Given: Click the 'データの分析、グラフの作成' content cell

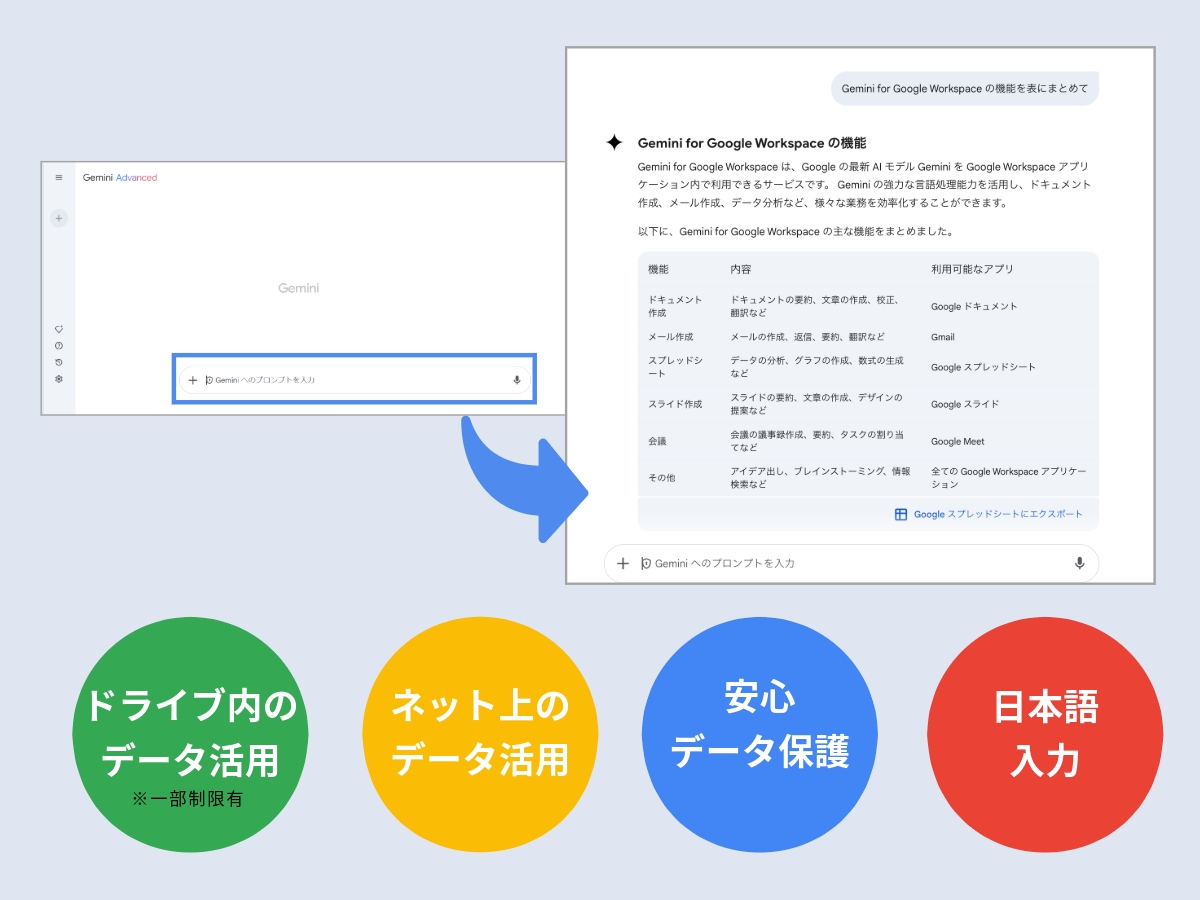Looking at the screenshot, I should coord(817,367).
